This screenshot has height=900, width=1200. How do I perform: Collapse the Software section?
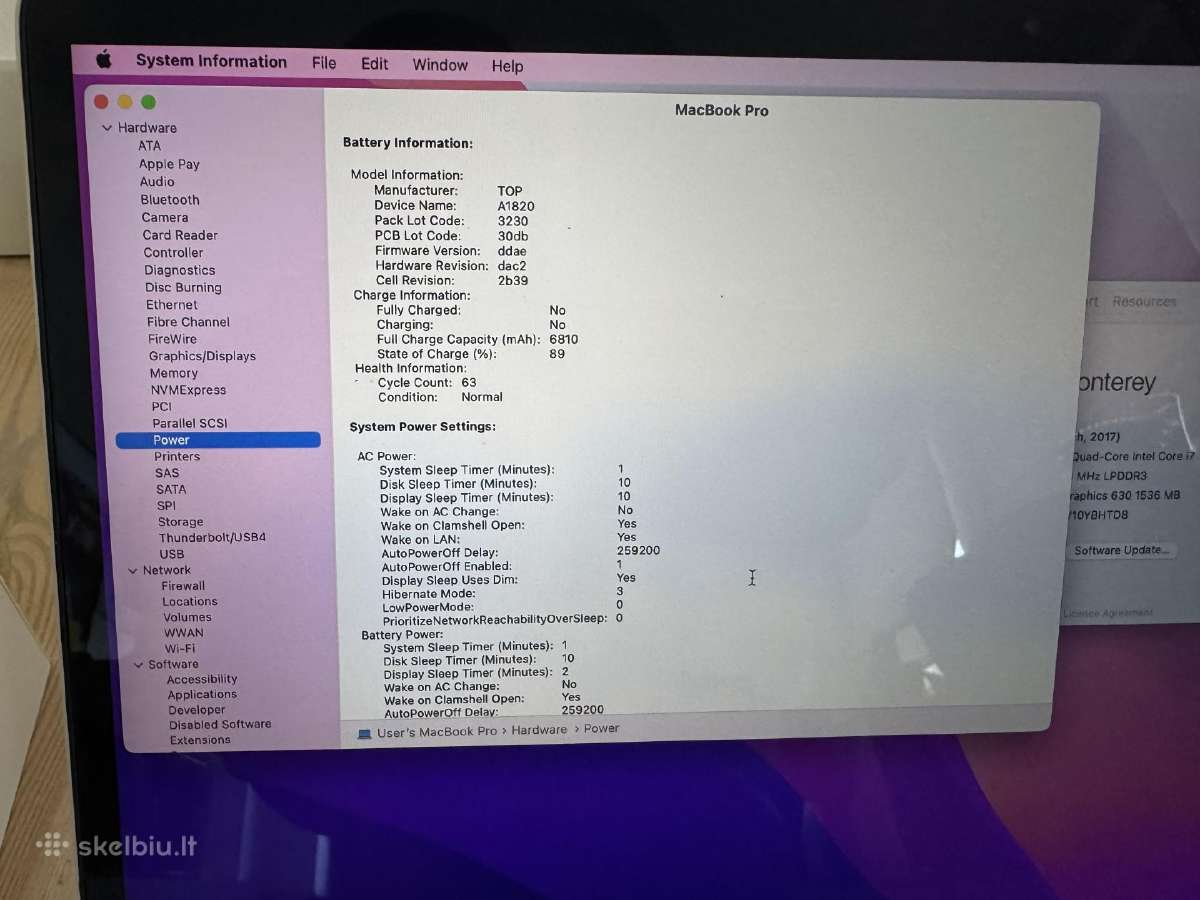[x=139, y=664]
